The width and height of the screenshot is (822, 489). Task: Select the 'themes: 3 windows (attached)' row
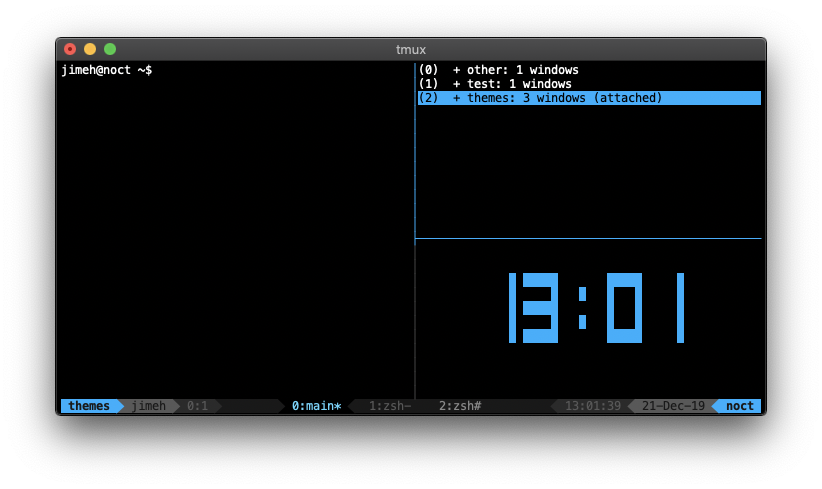pos(589,98)
